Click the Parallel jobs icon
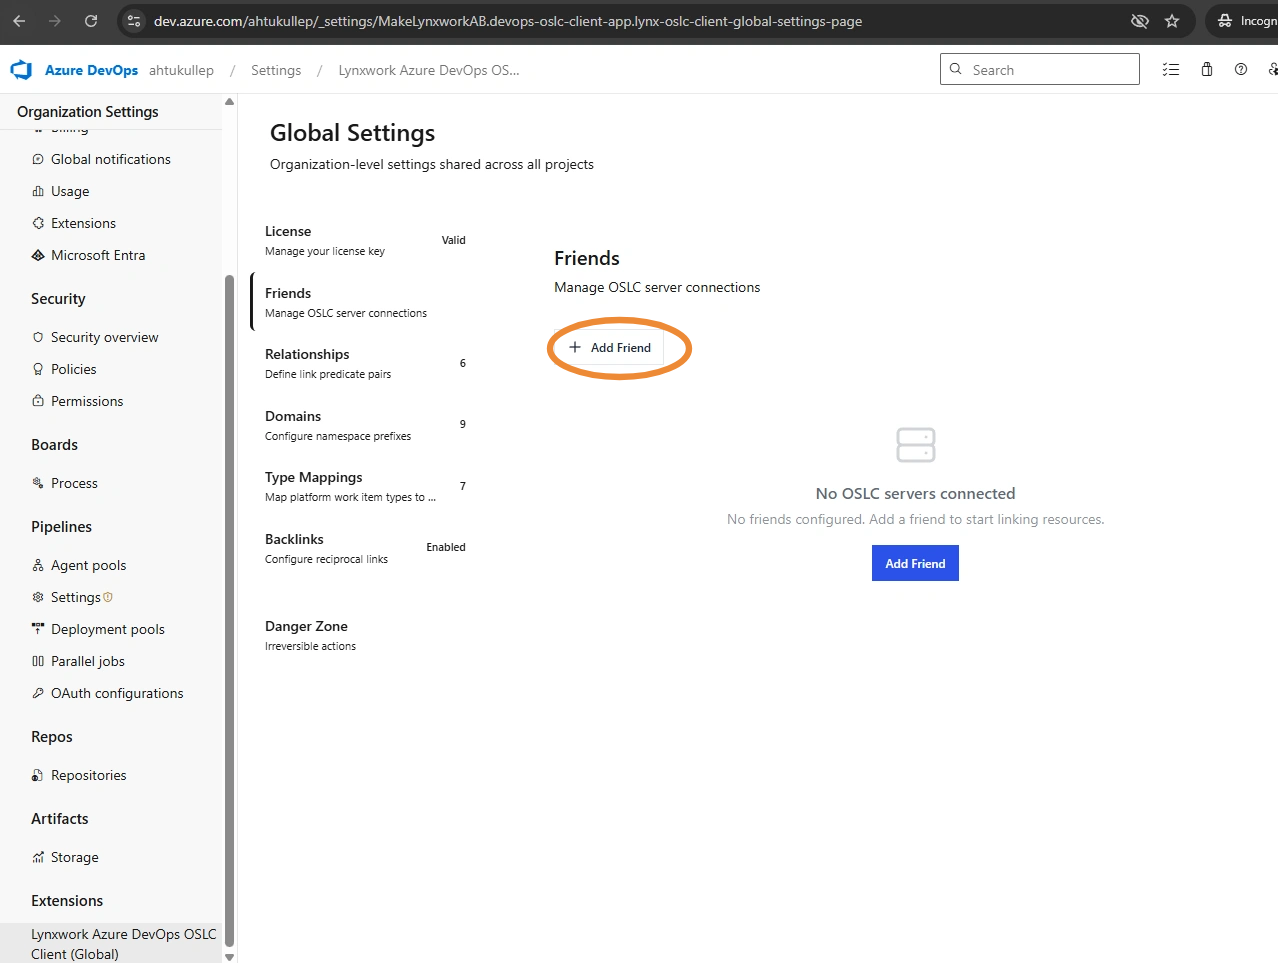Screen dimensions: 1278x963 (38, 661)
